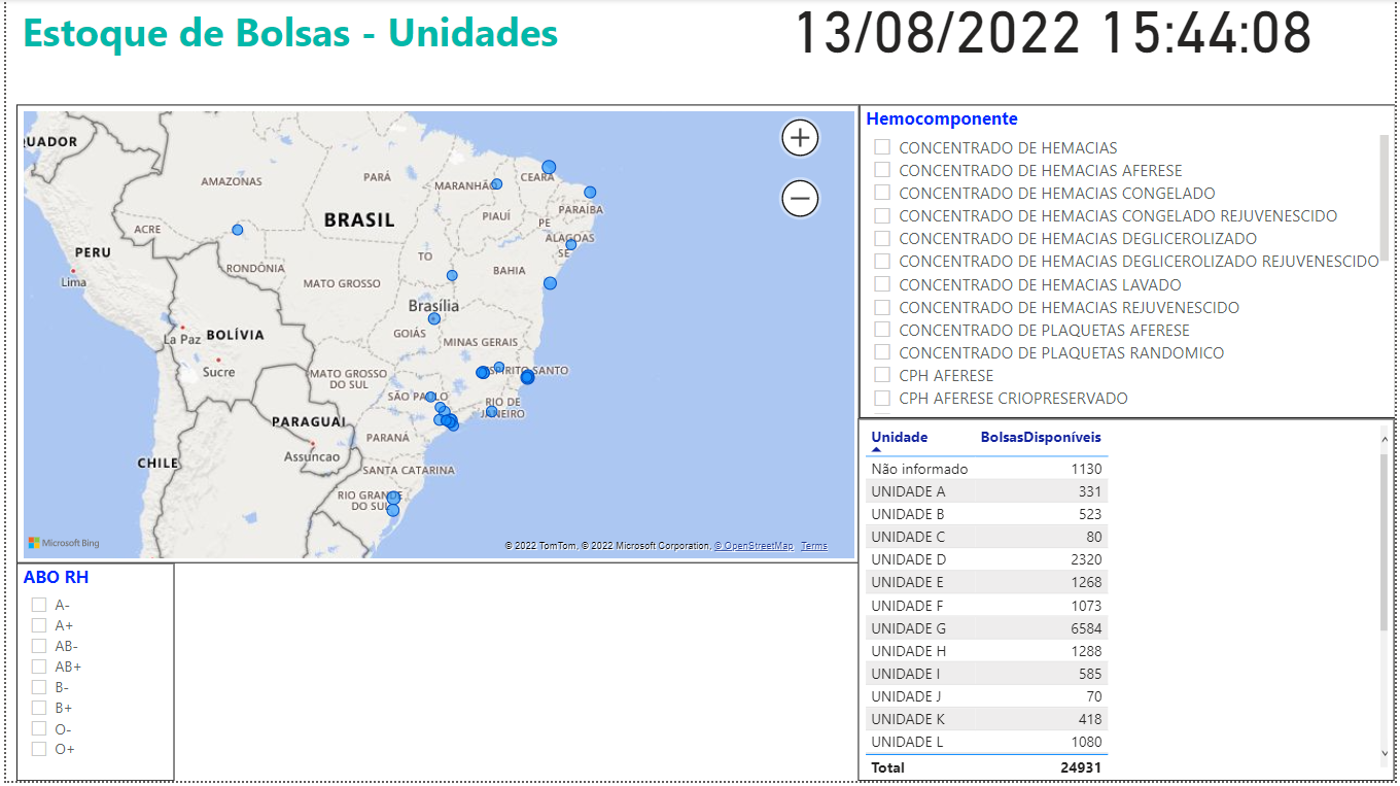Select the A+ blood type checkbox
This screenshot has width=1400, height=786.
click(x=39, y=624)
